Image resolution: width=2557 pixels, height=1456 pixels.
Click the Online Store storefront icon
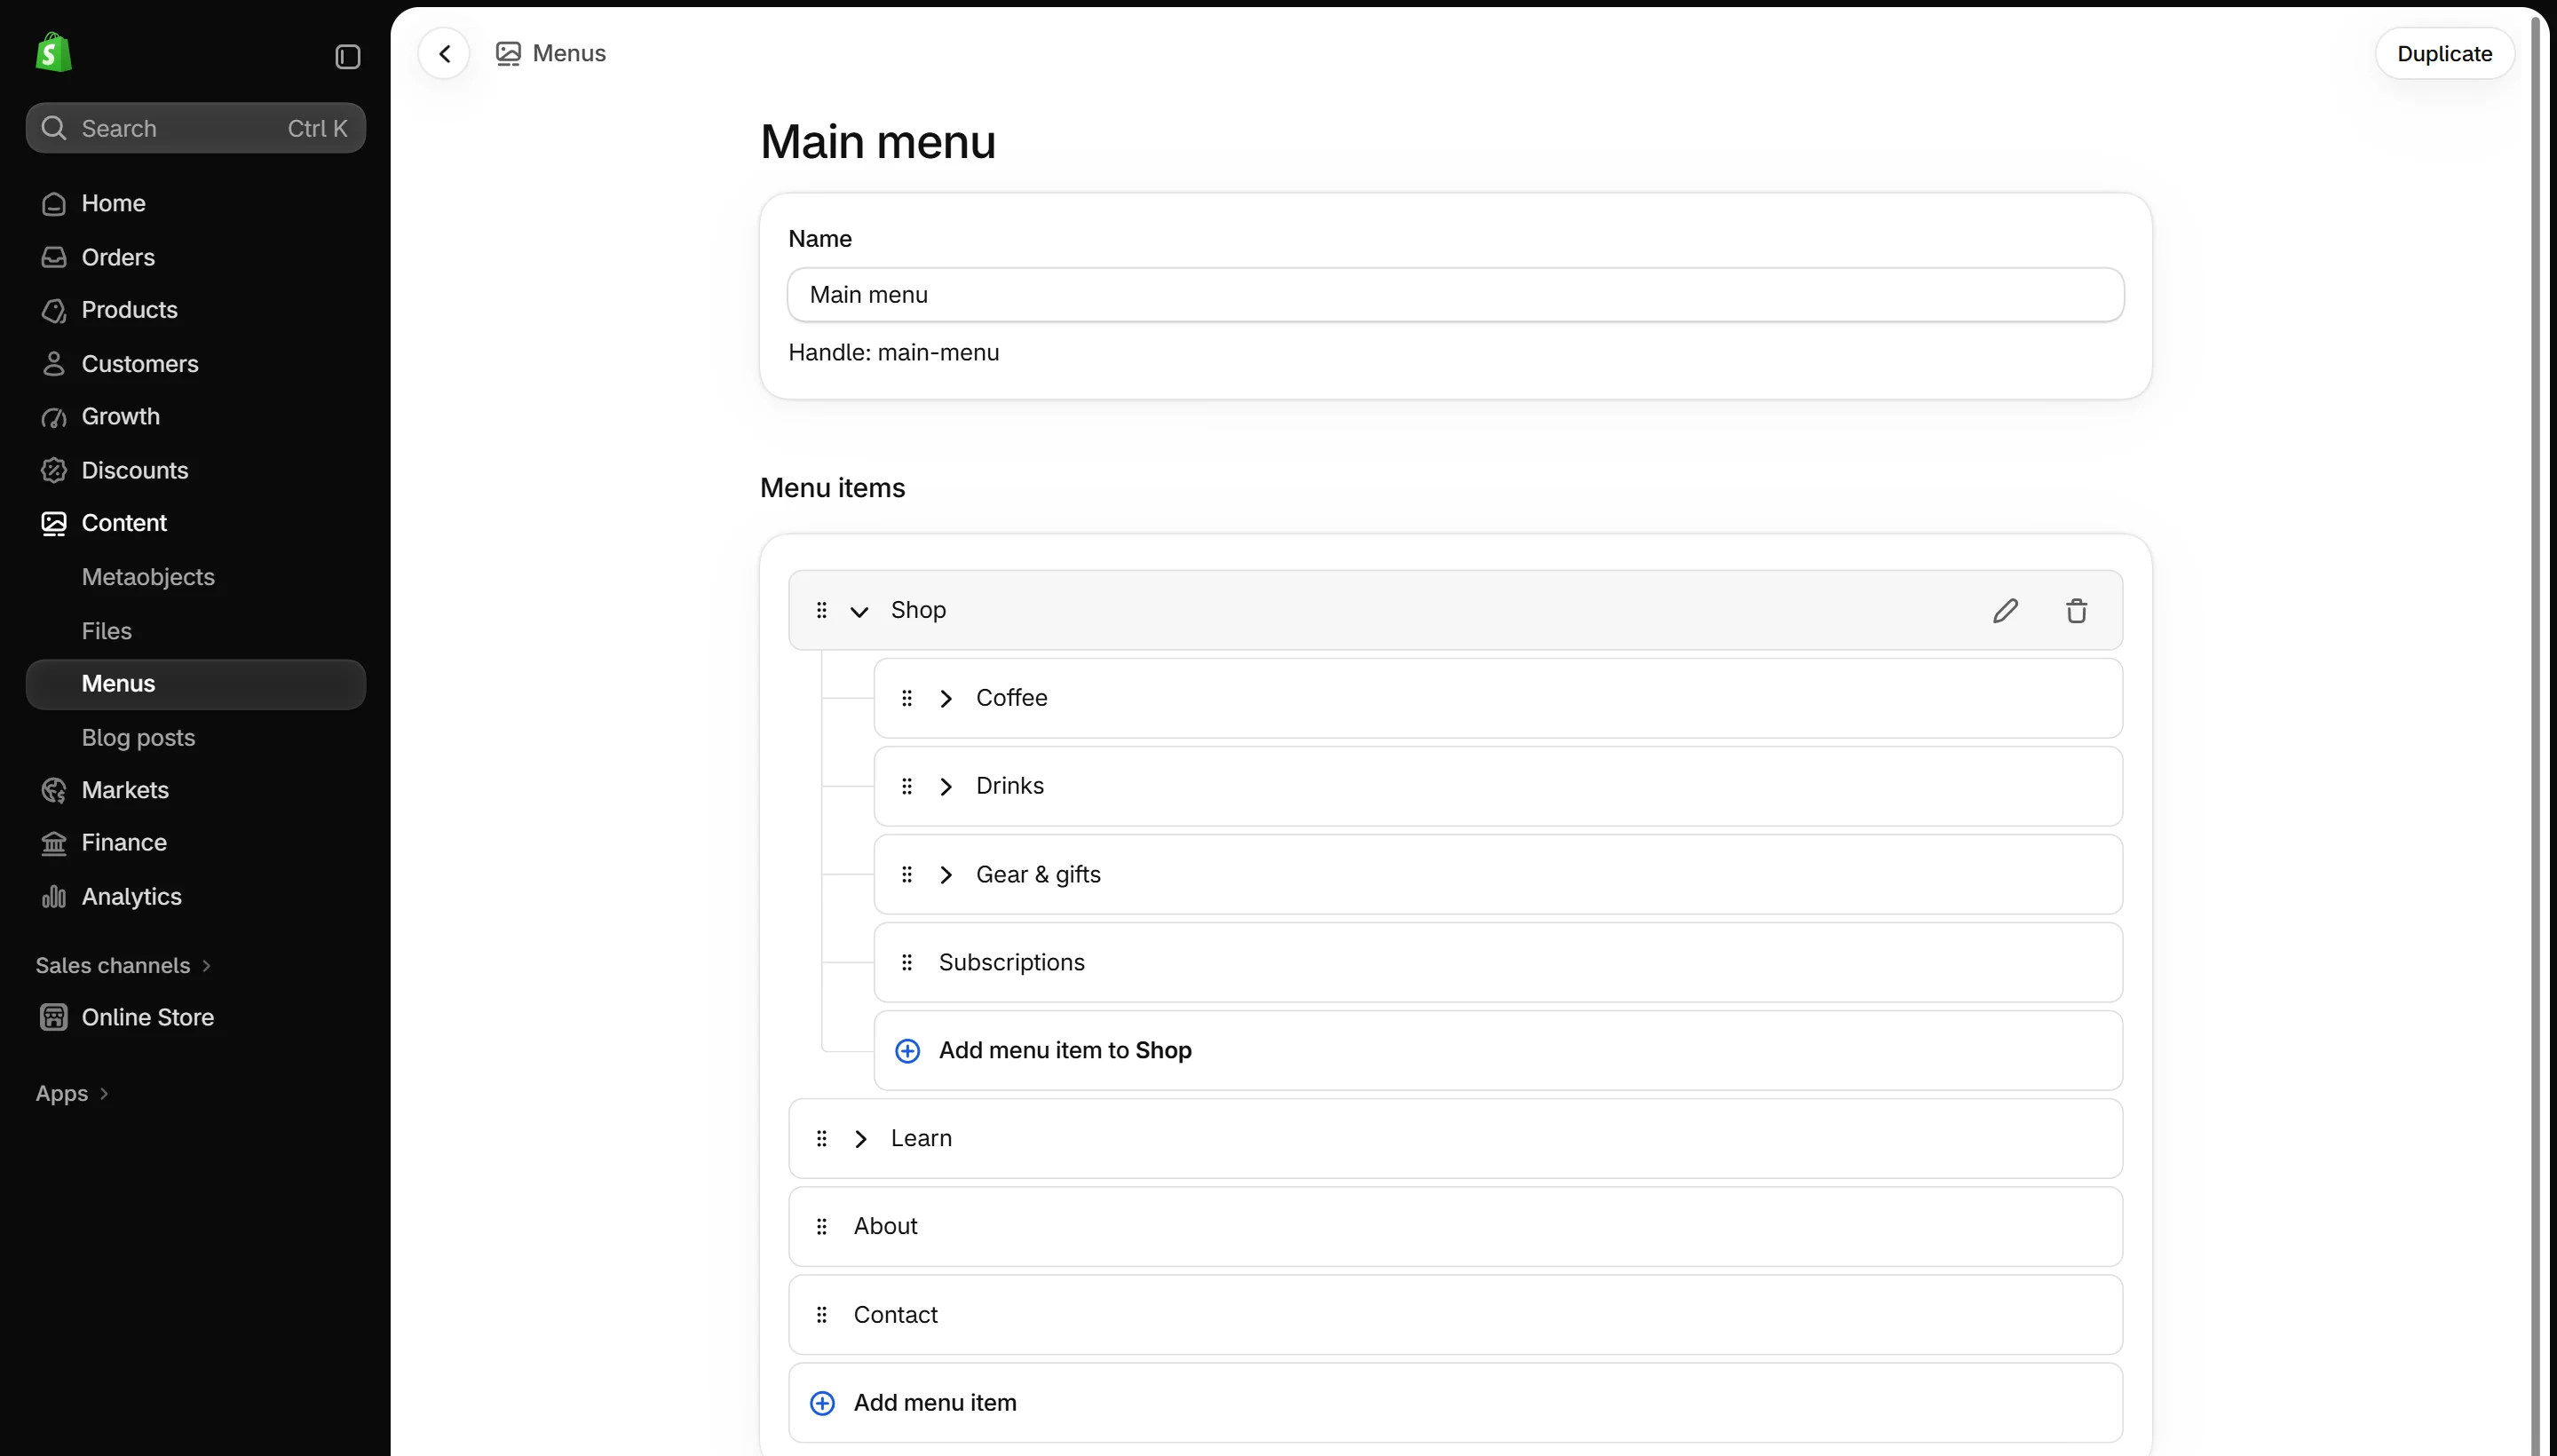click(x=54, y=1017)
